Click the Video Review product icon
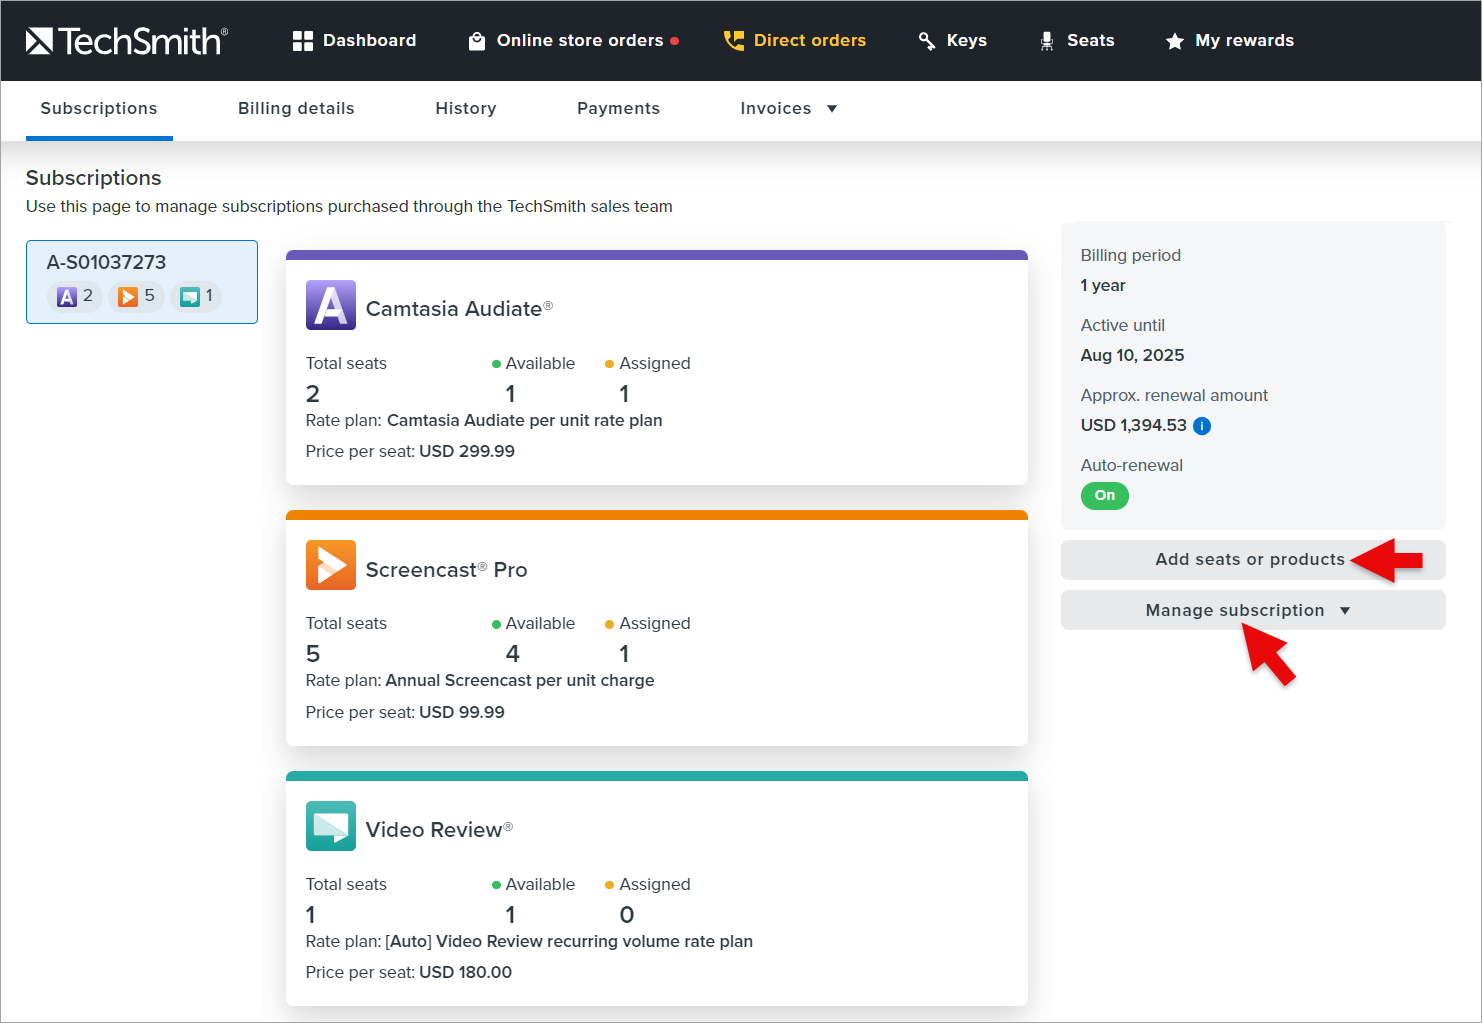Image resolution: width=1482 pixels, height=1023 pixels. pyautogui.click(x=331, y=826)
